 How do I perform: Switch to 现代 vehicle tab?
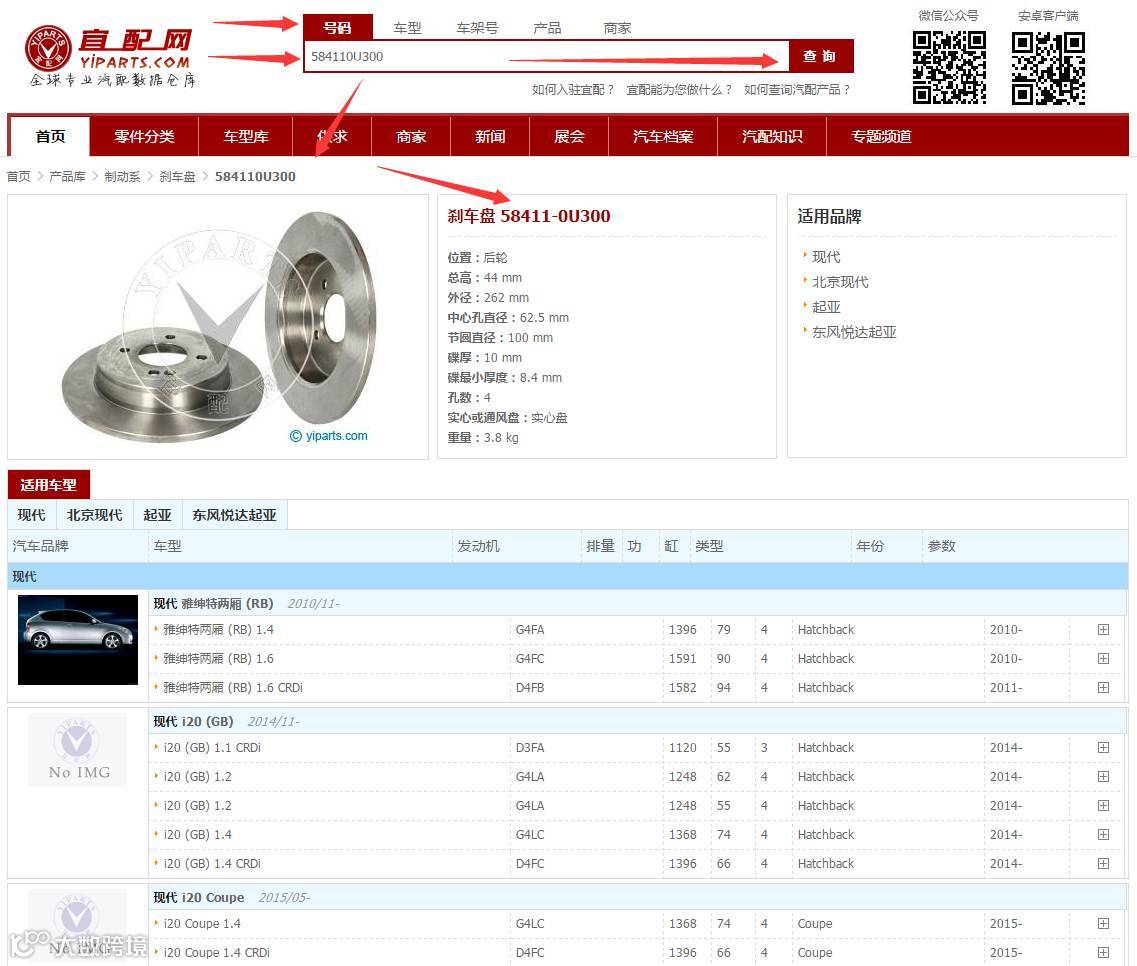31,515
